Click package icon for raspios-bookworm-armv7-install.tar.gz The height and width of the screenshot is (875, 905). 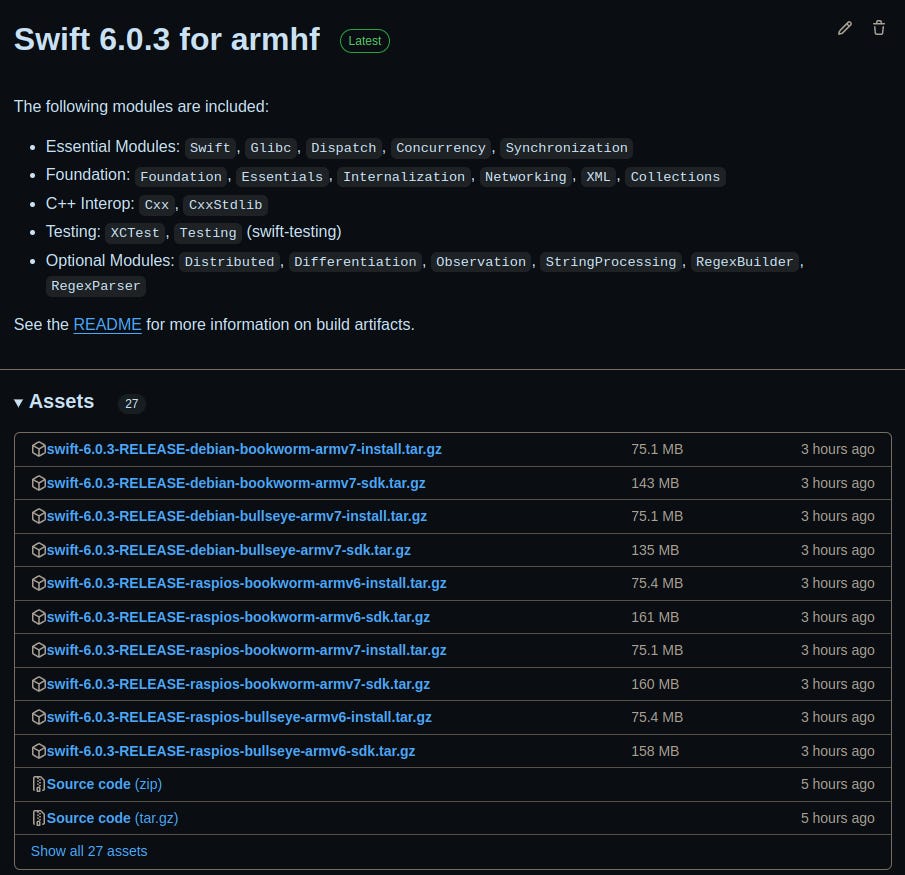click(x=39, y=650)
